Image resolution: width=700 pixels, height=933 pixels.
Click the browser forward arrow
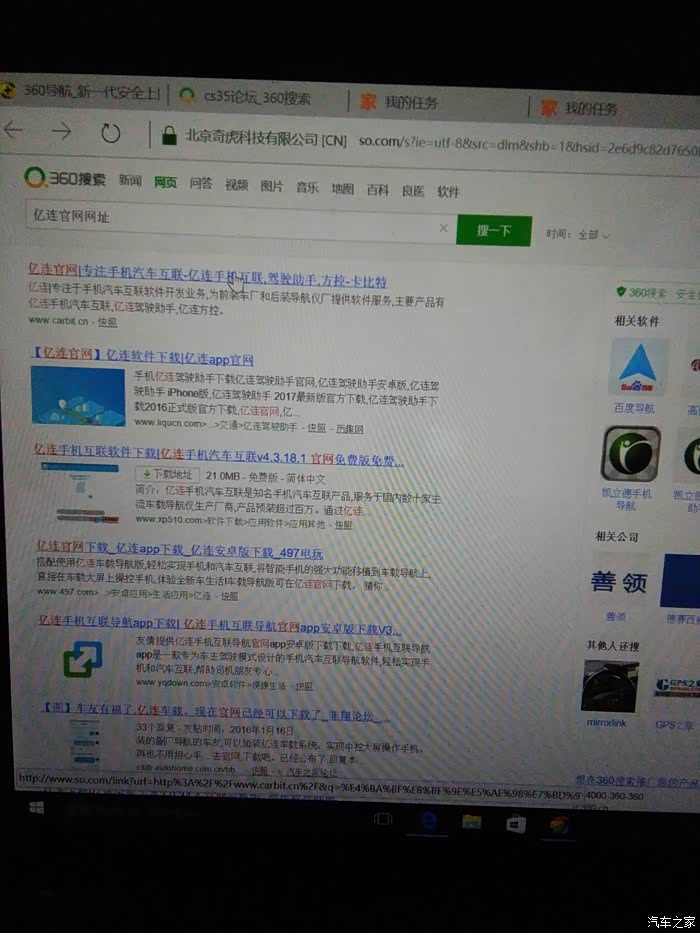[x=61, y=131]
